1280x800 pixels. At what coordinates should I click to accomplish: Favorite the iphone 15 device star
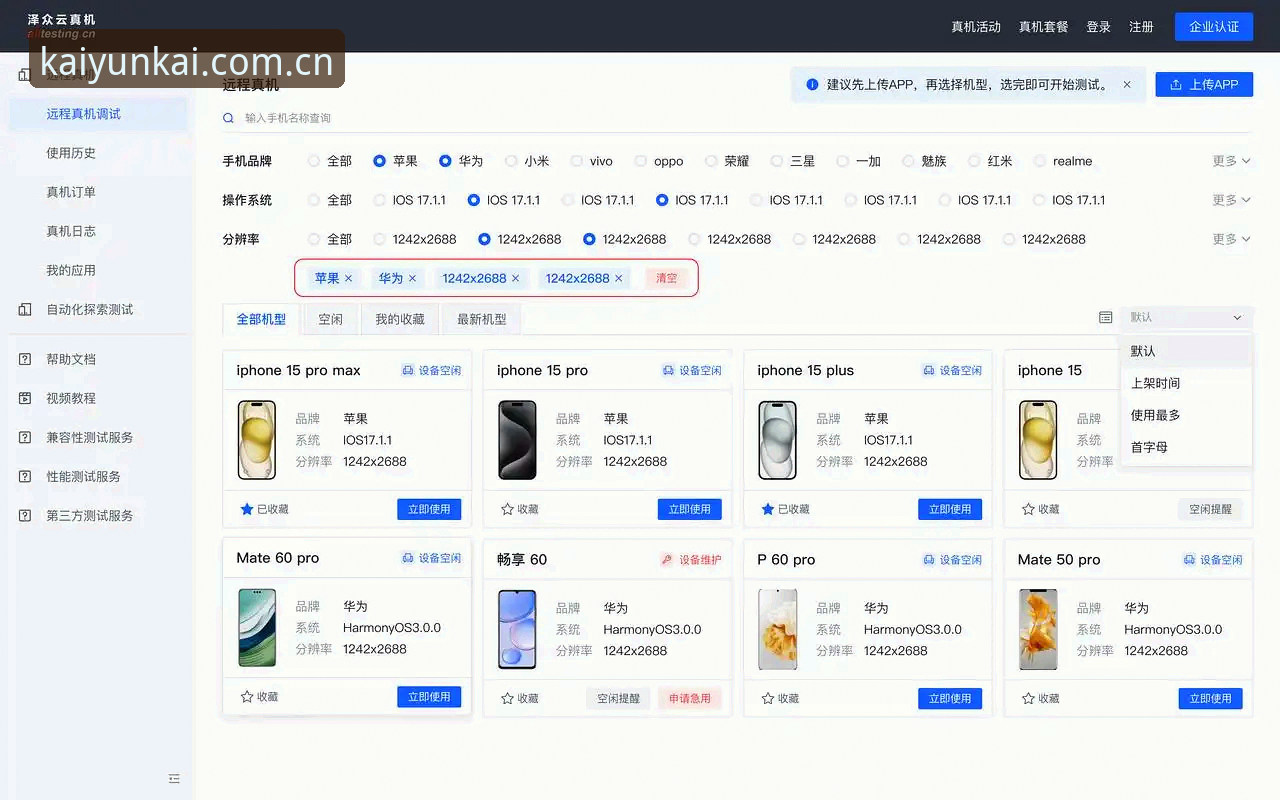tap(1028, 509)
